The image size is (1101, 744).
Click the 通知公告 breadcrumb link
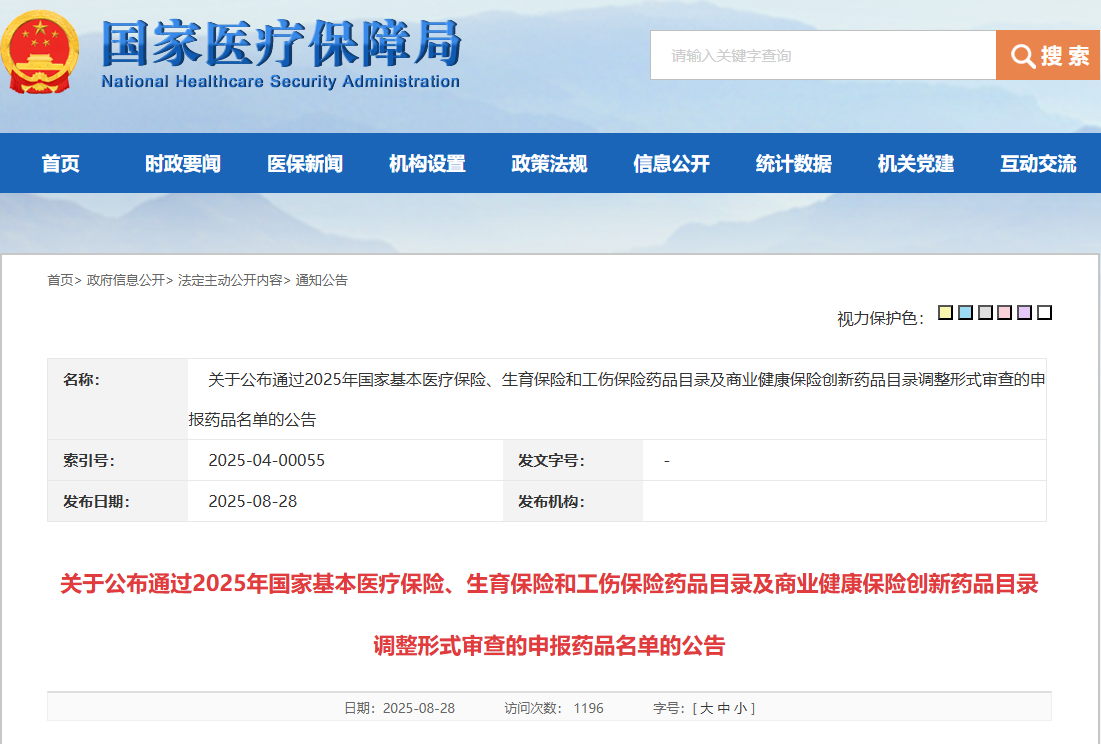[x=321, y=281]
